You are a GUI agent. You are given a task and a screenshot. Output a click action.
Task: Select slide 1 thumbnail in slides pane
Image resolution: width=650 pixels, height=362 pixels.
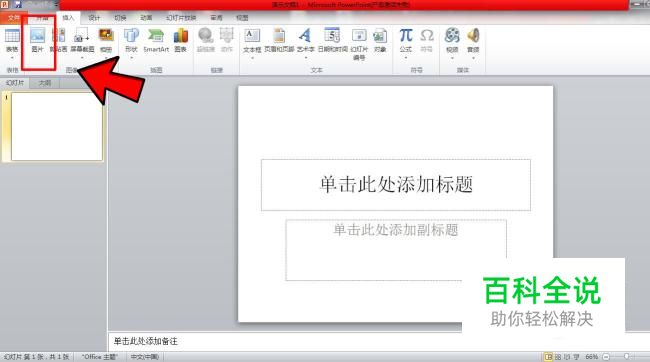[57, 126]
